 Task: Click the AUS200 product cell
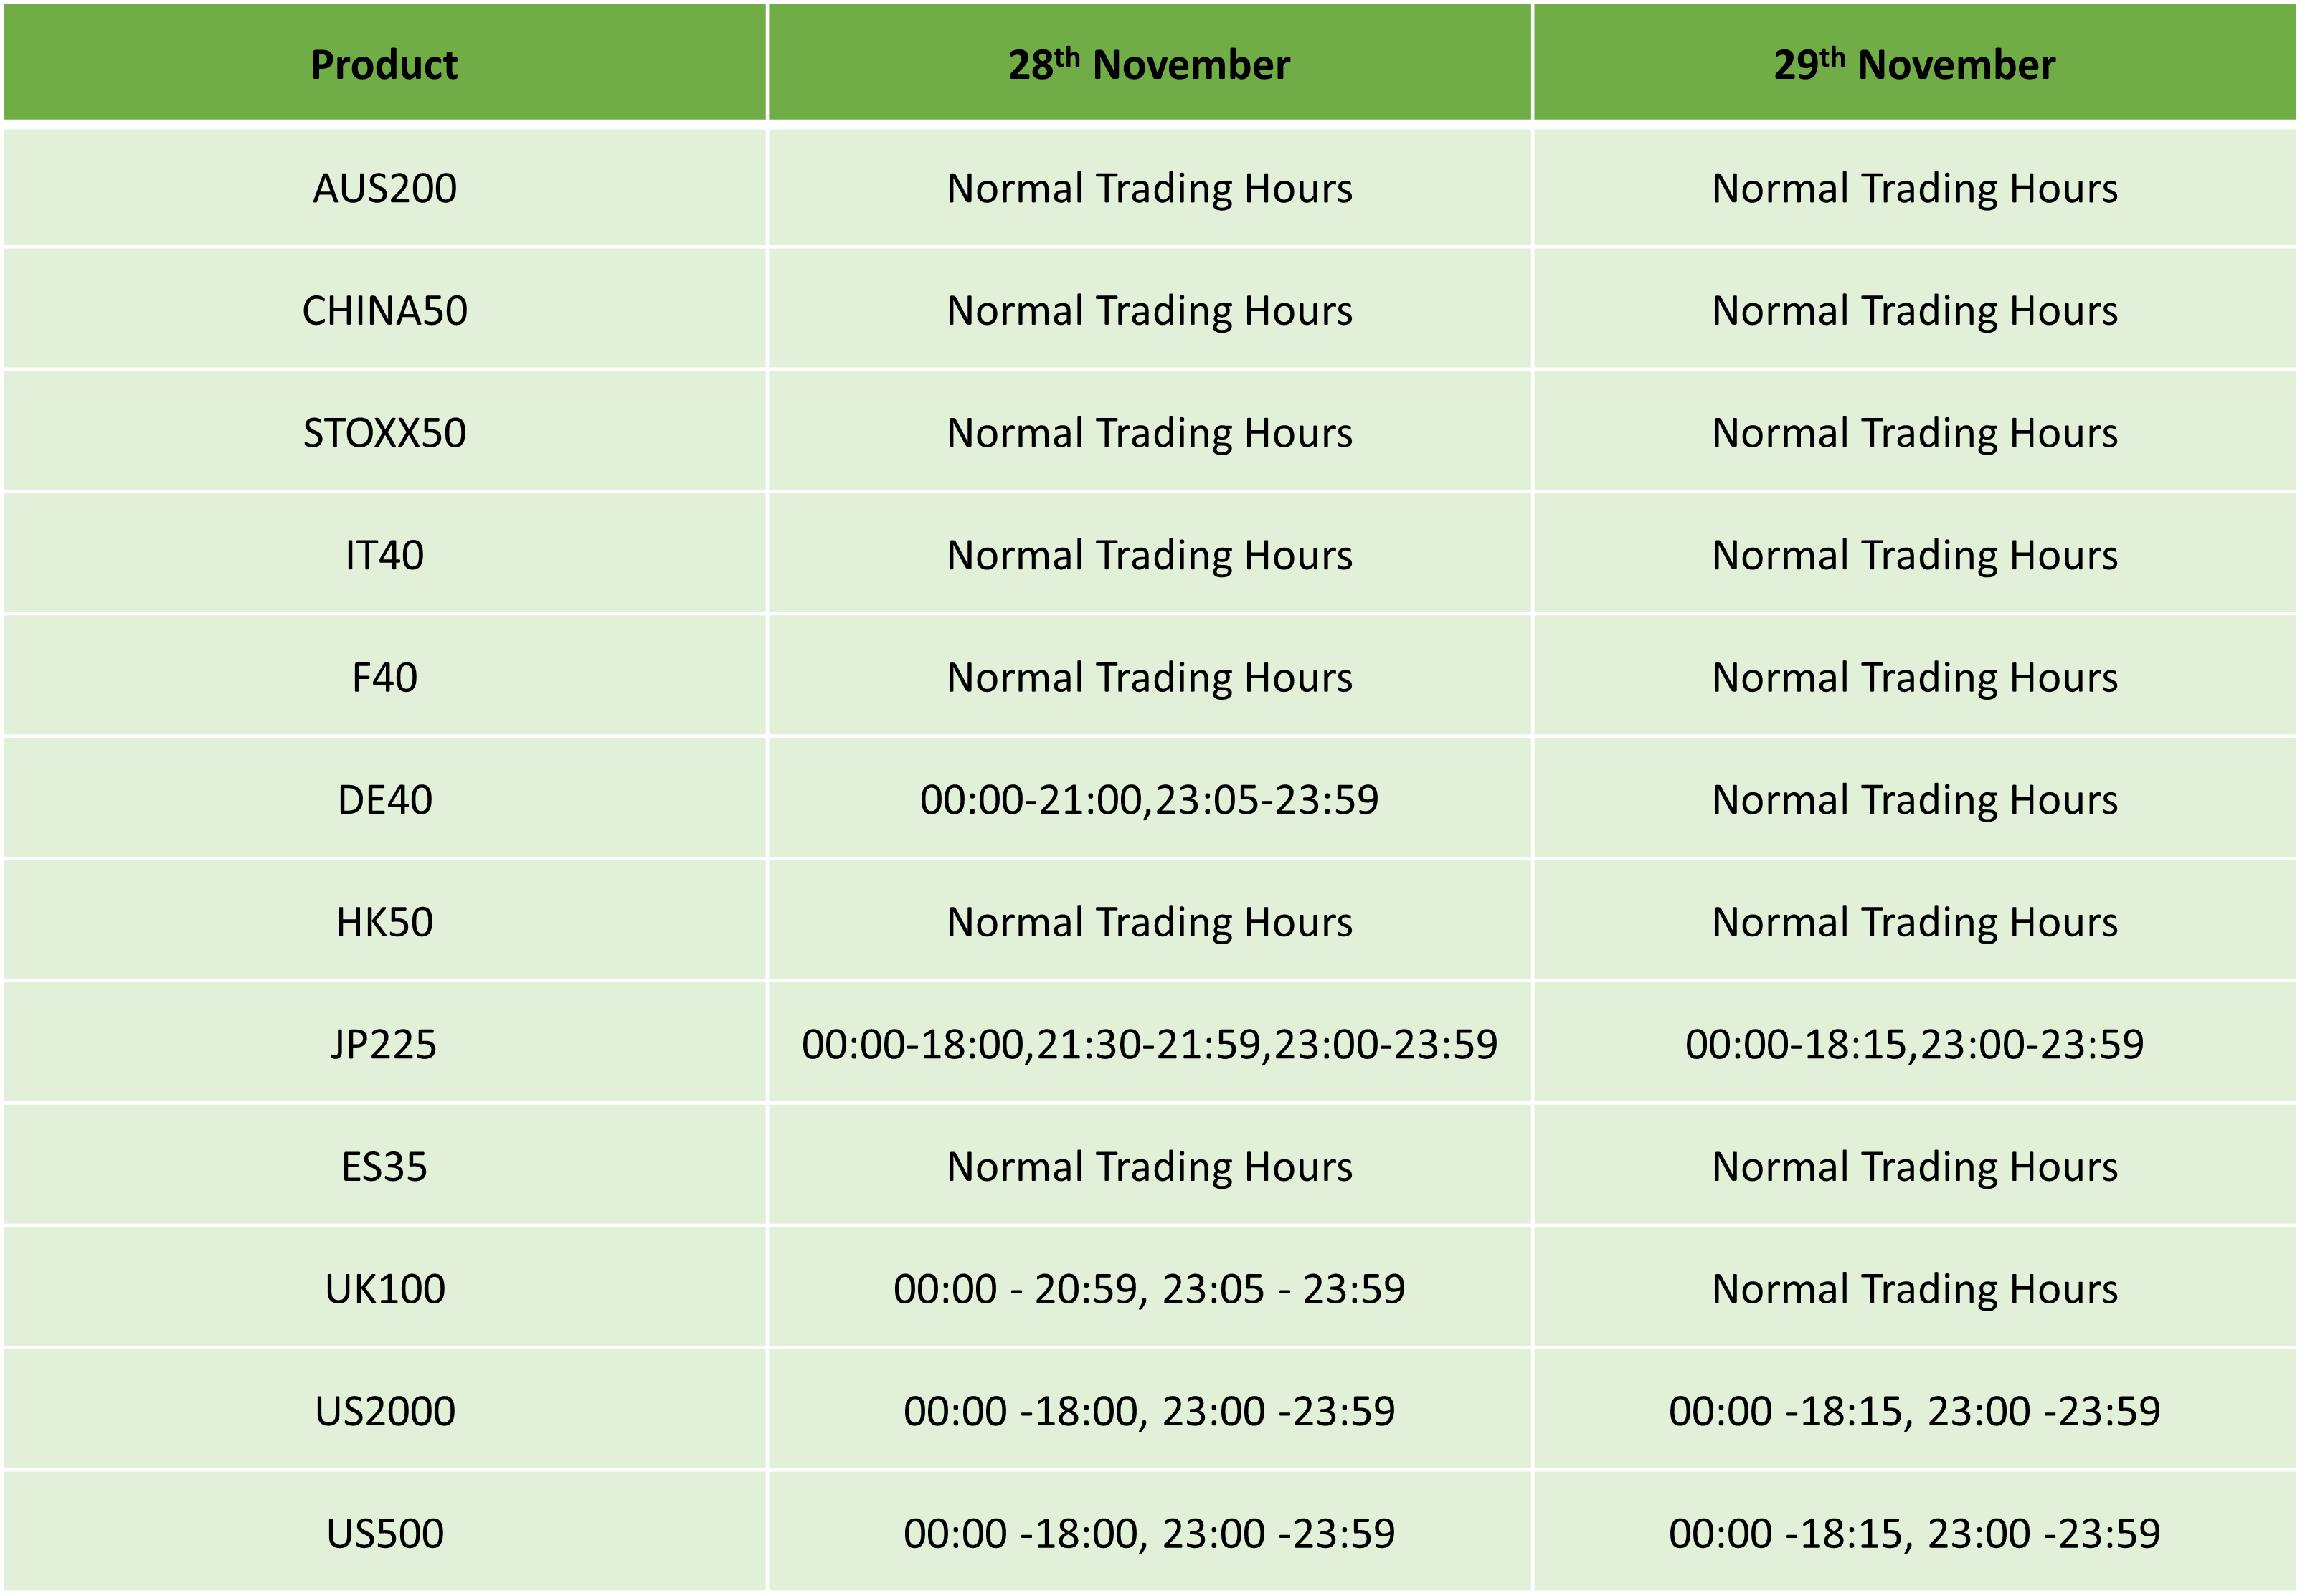pos(384,188)
